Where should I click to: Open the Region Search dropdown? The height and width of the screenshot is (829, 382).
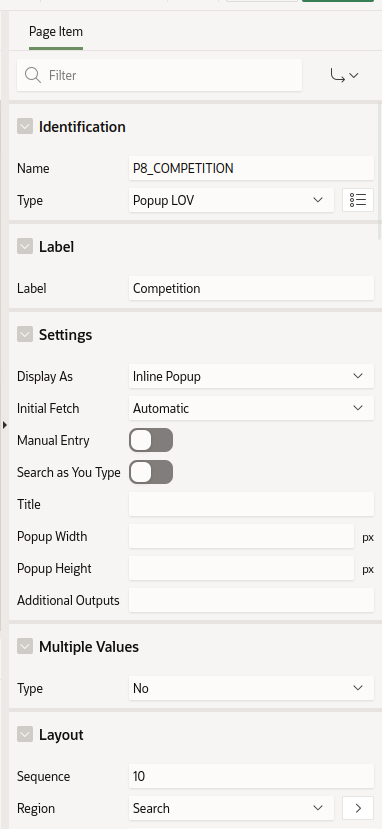[x=231, y=808]
